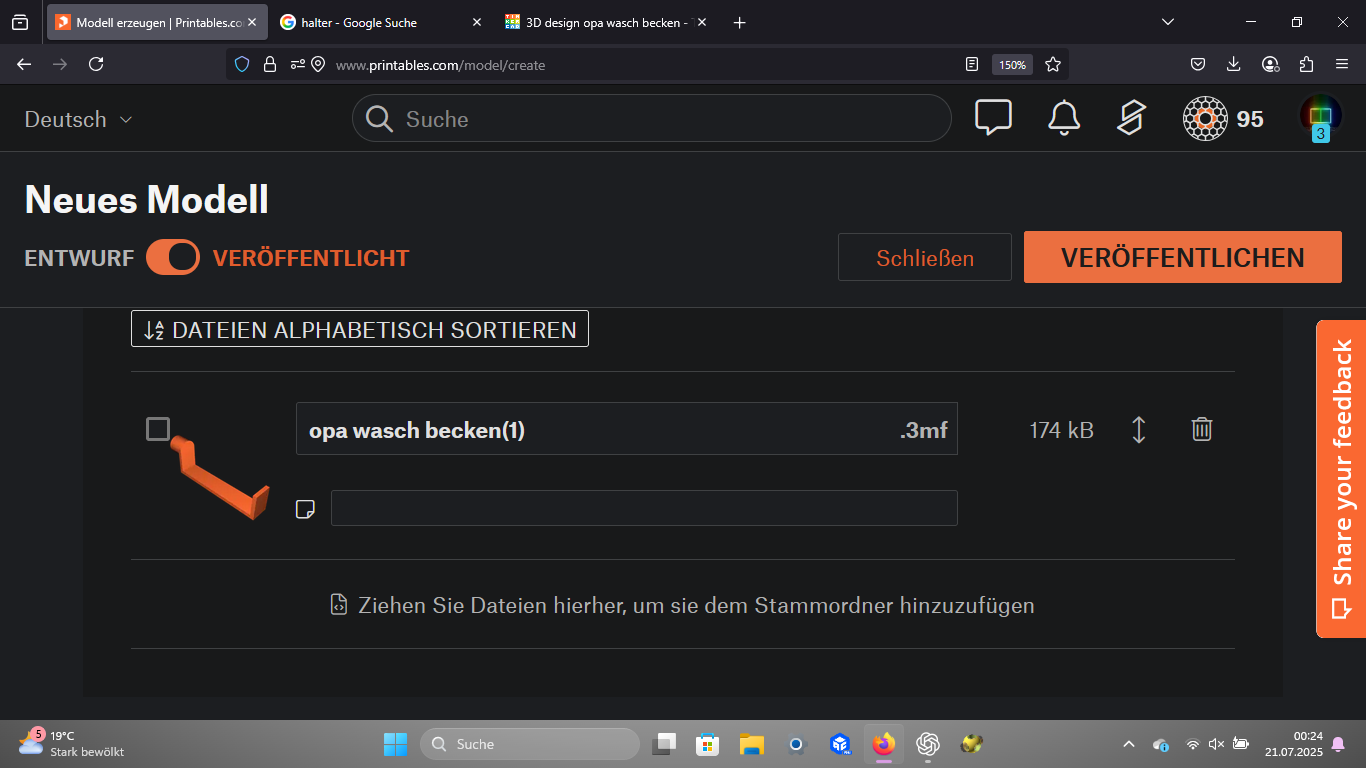Screen dimensions: 1366x768
Task: Open the list all tabs dropdown arrow
Action: (x=1168, y=22)
